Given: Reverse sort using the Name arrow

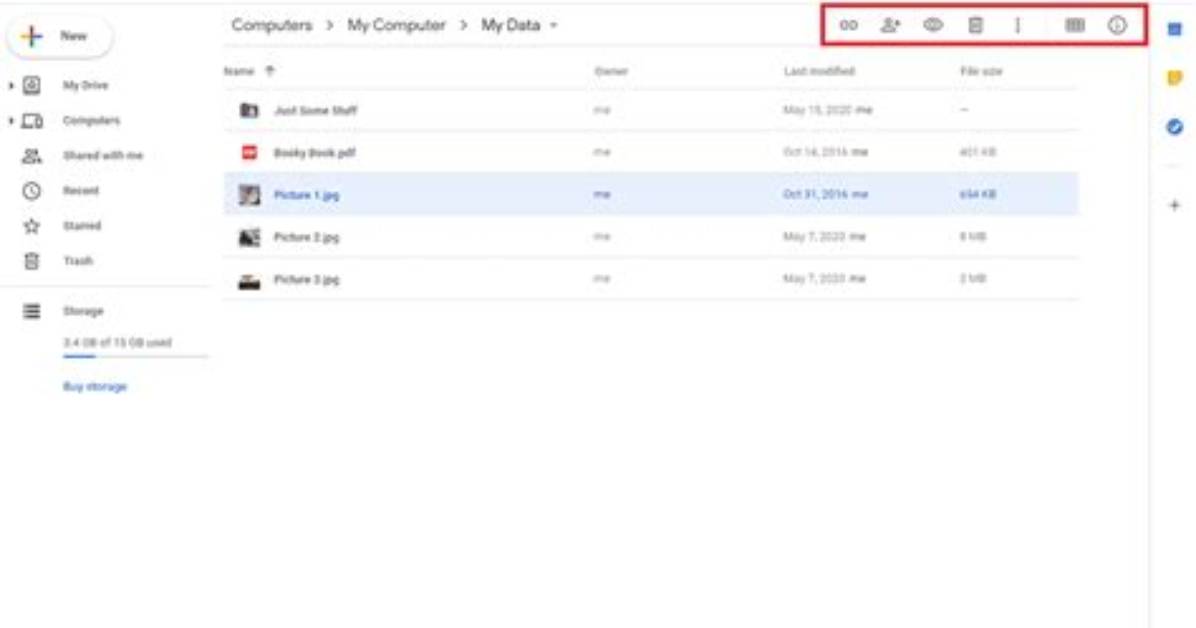Looking at the screenshot, I should pyautogui.click(x=269, y=71).
